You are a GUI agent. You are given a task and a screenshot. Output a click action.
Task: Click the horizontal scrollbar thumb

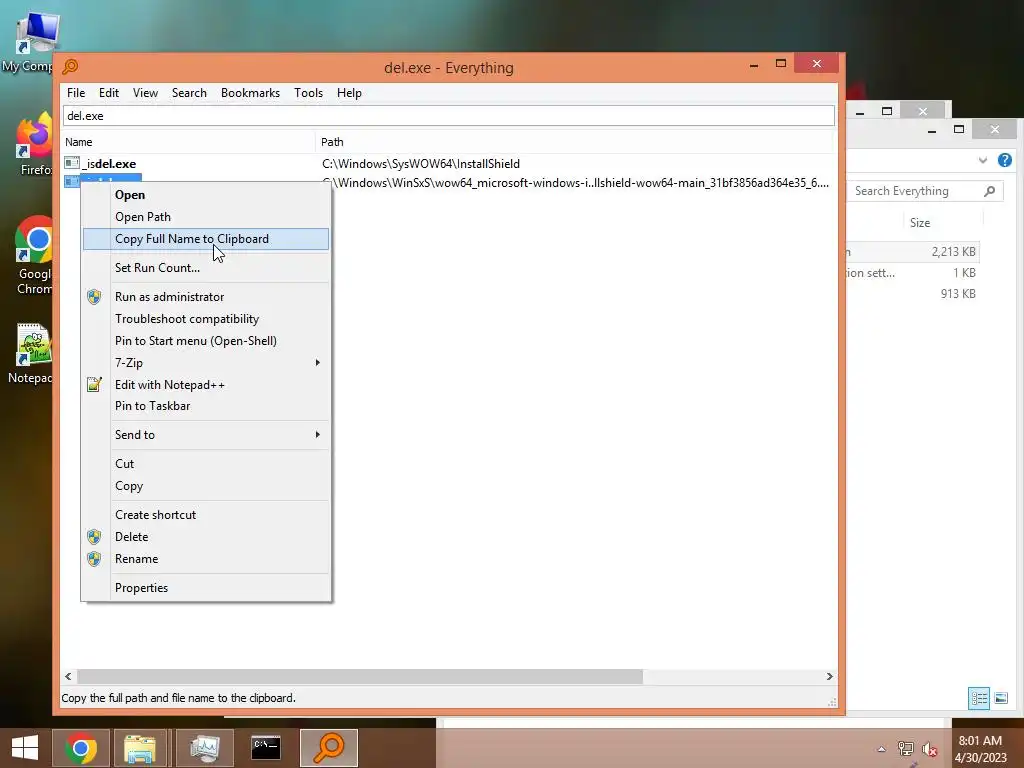360,677
